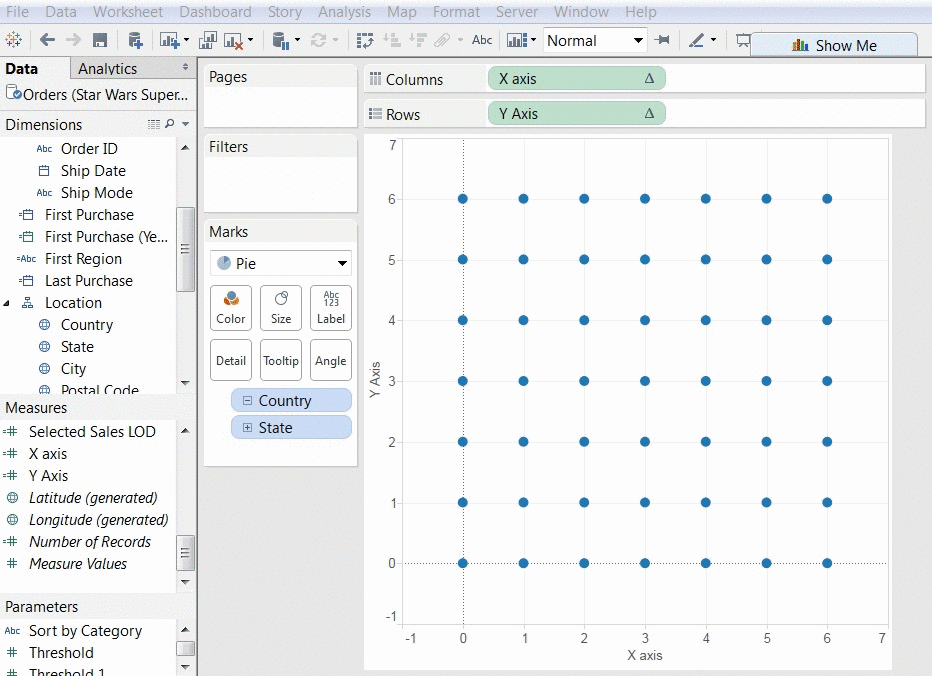Select the Ship Date dimension
Viewport: 932px width, 676px height.
[93, 171]
